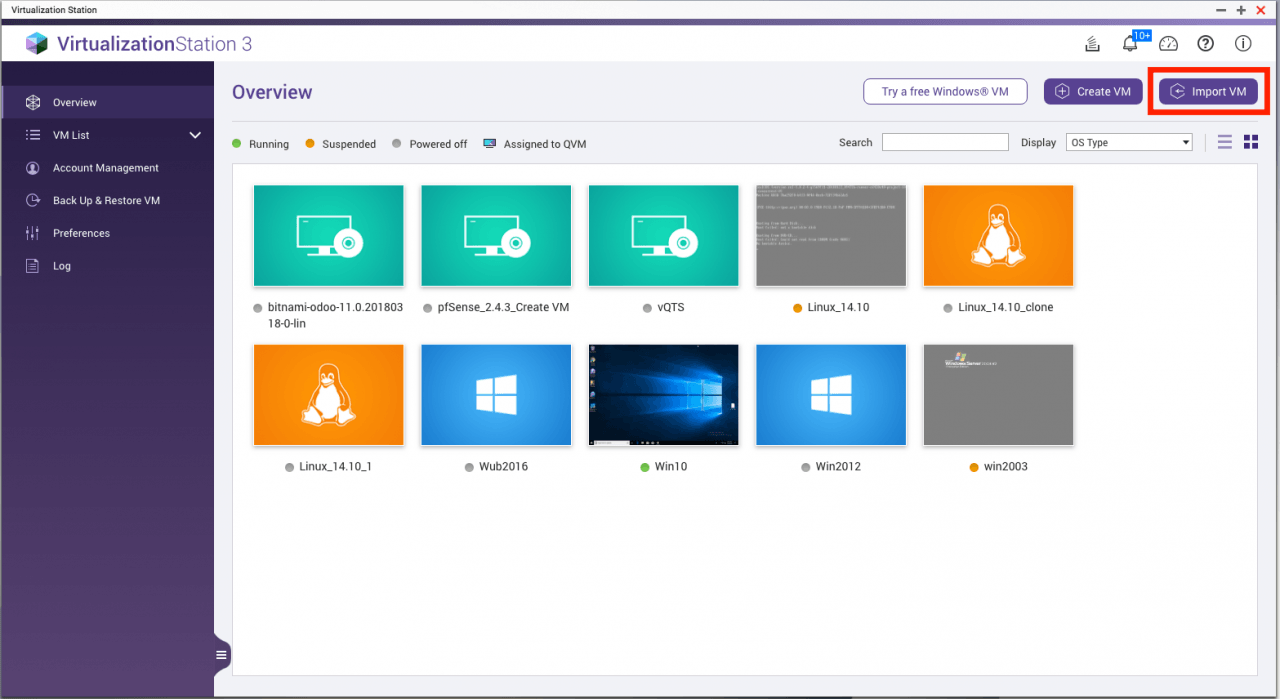Switch to grid thumbnail view

1250,142
